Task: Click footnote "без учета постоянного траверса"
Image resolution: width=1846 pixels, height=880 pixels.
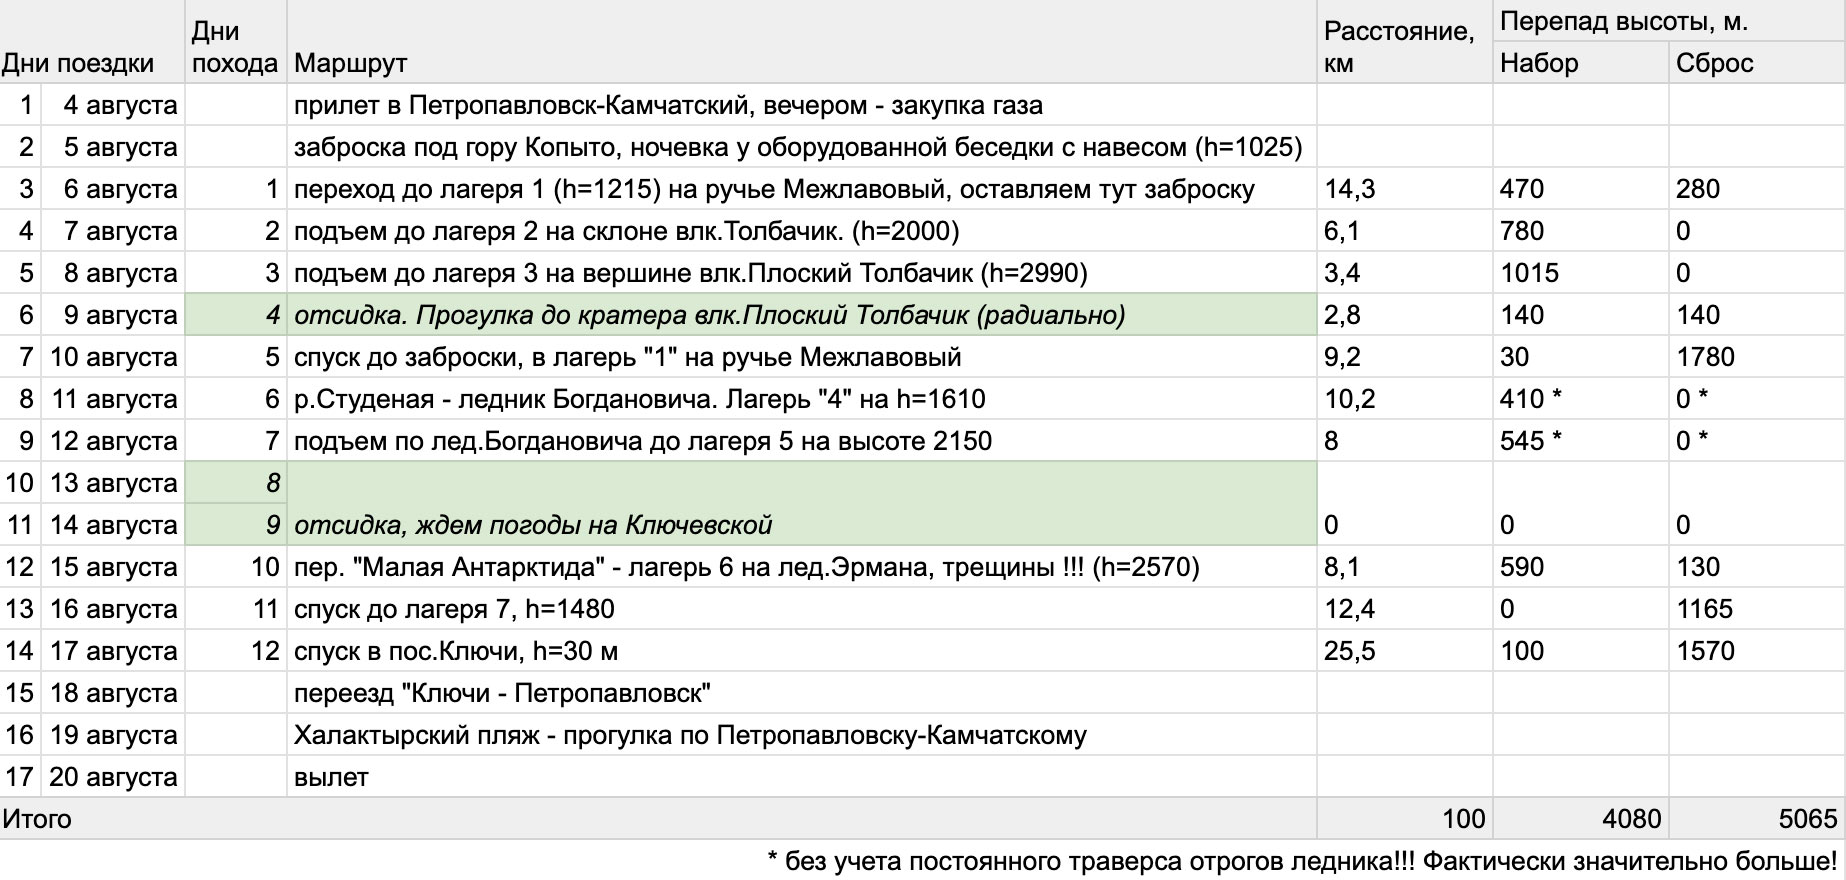Action: [1302, 861]
